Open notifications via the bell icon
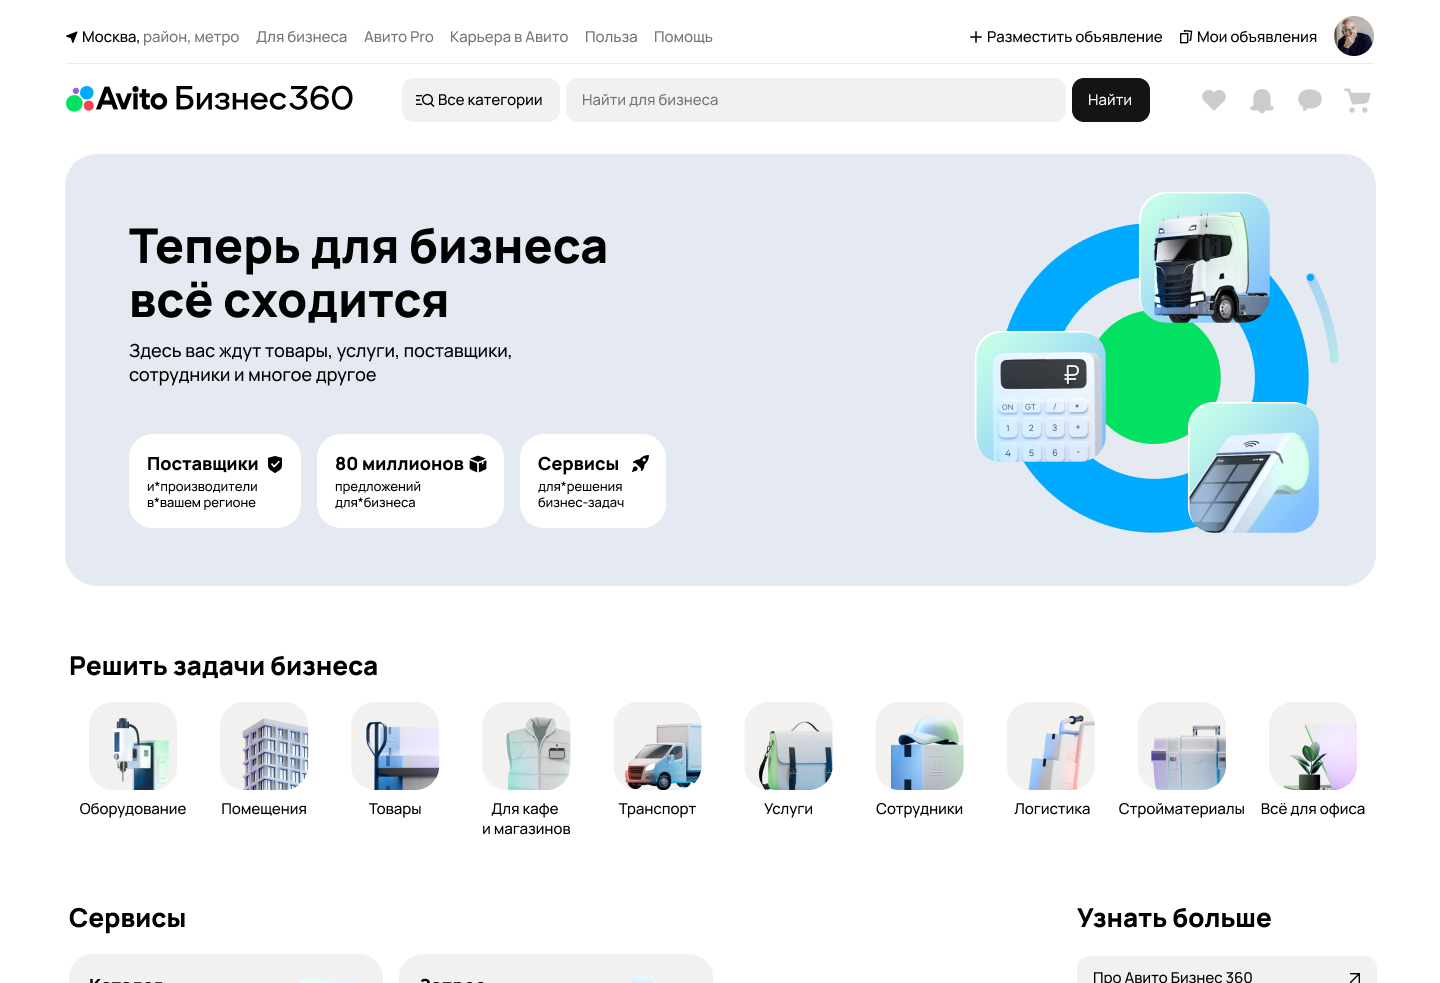Image resolution: width=1440 pixels, height=983 pixels. [x=1261, y=100]
